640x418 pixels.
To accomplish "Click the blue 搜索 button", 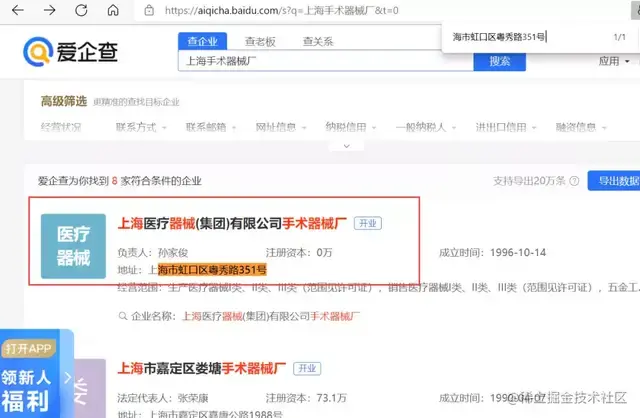I will [500, 61].
